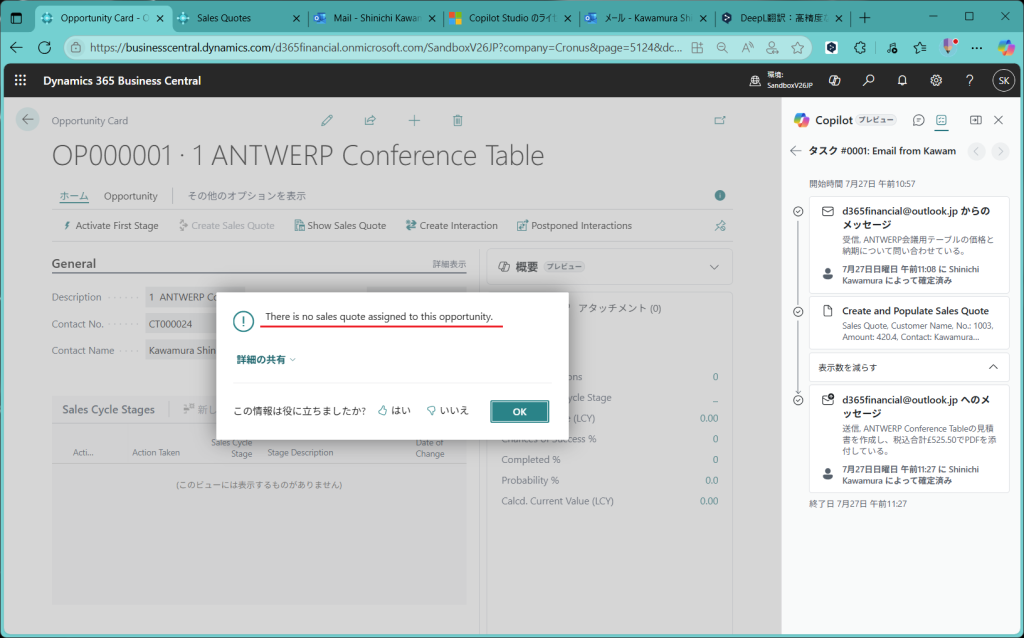This screenshot has height=638, width=1024.
Task: Click the Copilot panel dock icon
Action: tap(976, 120)
